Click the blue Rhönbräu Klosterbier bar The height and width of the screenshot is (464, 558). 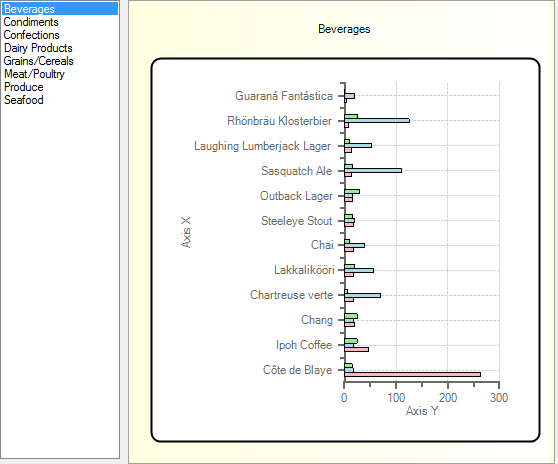click(377, 121)
